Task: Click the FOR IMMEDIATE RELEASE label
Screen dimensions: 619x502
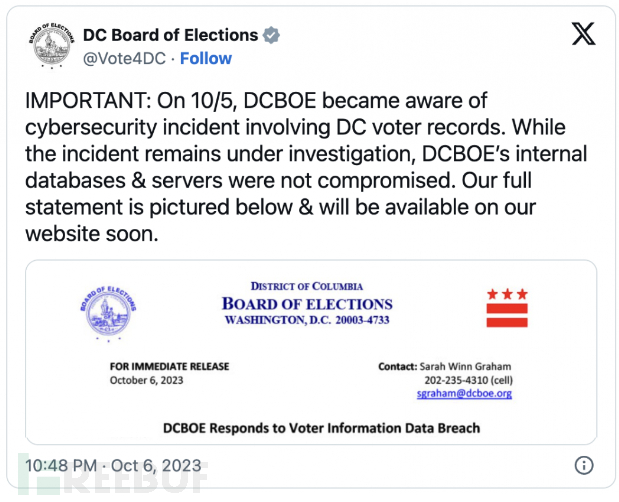Action: [169, 367]
